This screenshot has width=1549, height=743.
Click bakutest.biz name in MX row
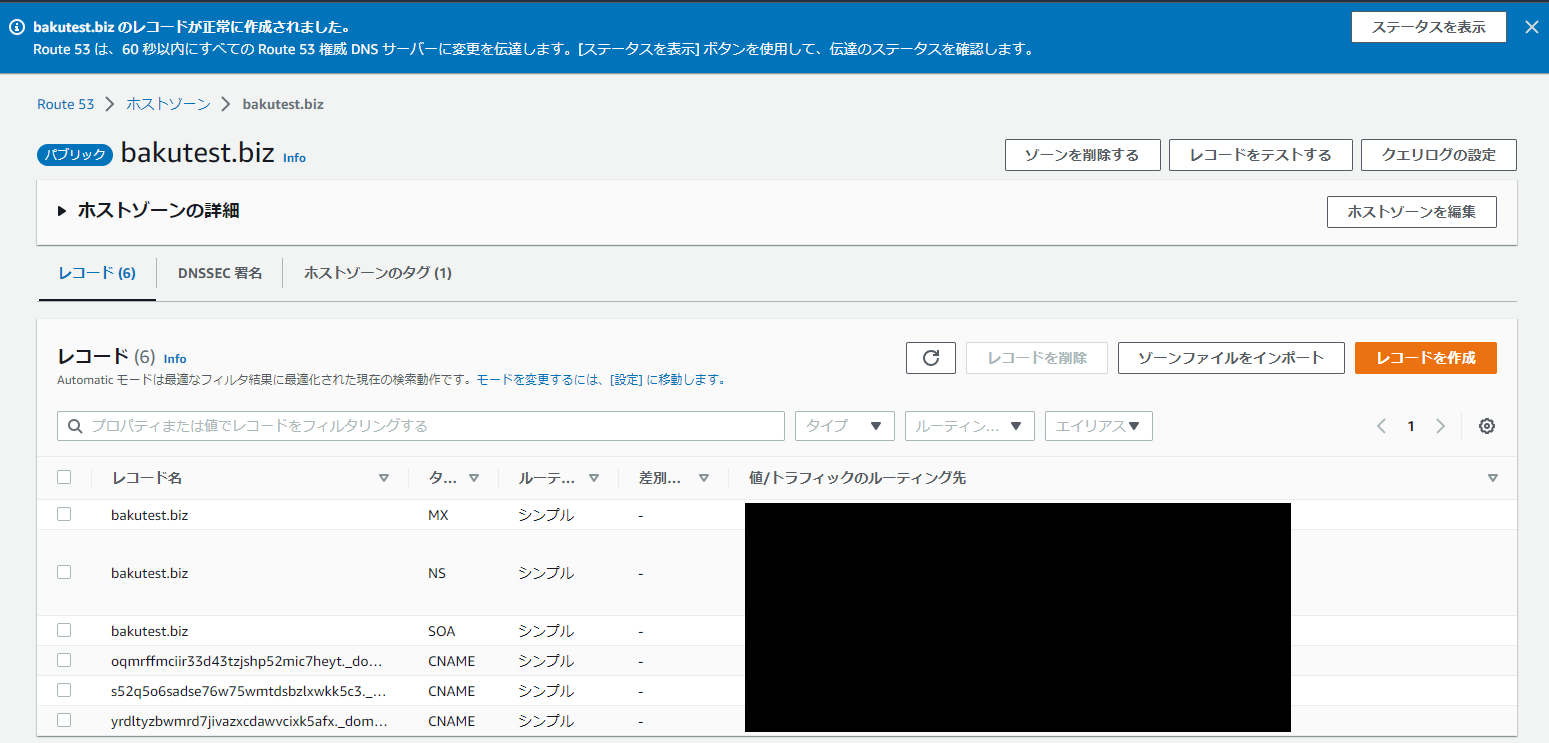[150, 515]
